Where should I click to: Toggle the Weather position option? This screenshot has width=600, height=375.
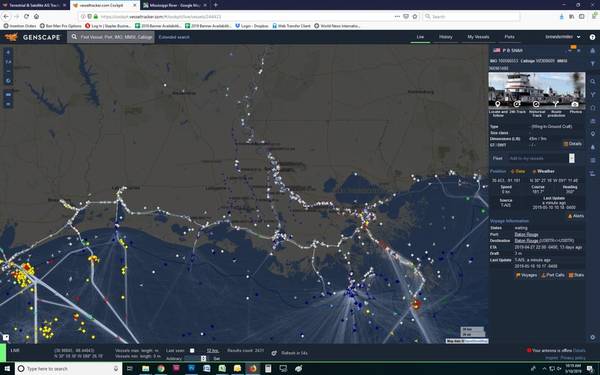click(x=543, y=171)
